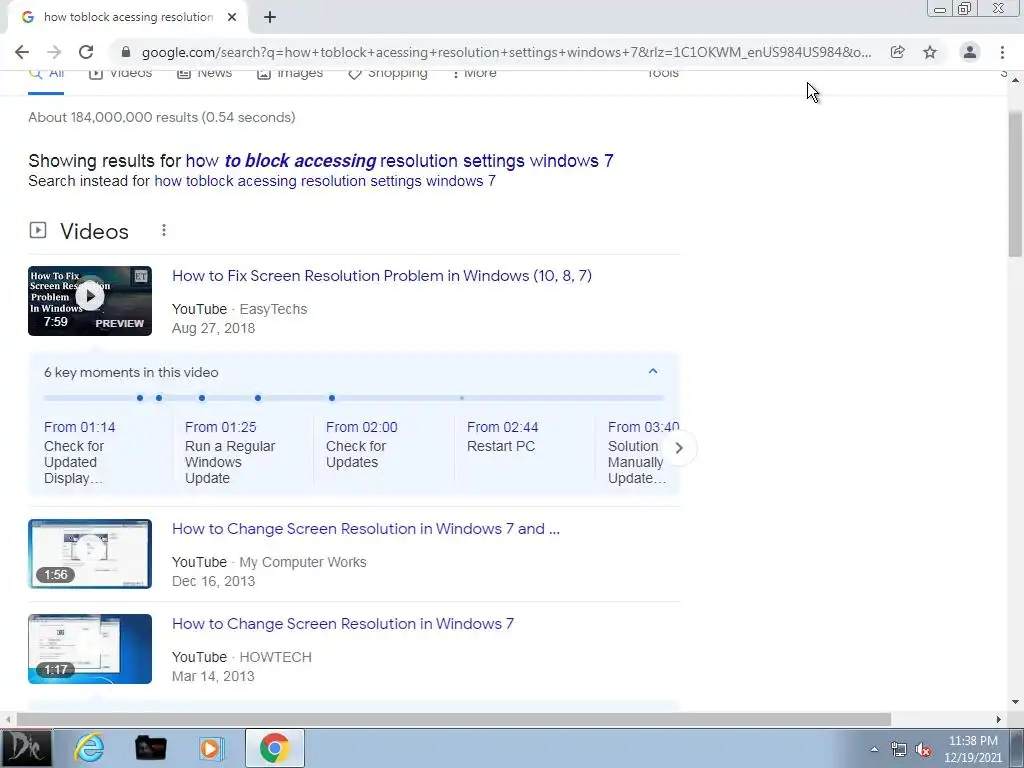Show hidden system tray icons

pos(874,749)
